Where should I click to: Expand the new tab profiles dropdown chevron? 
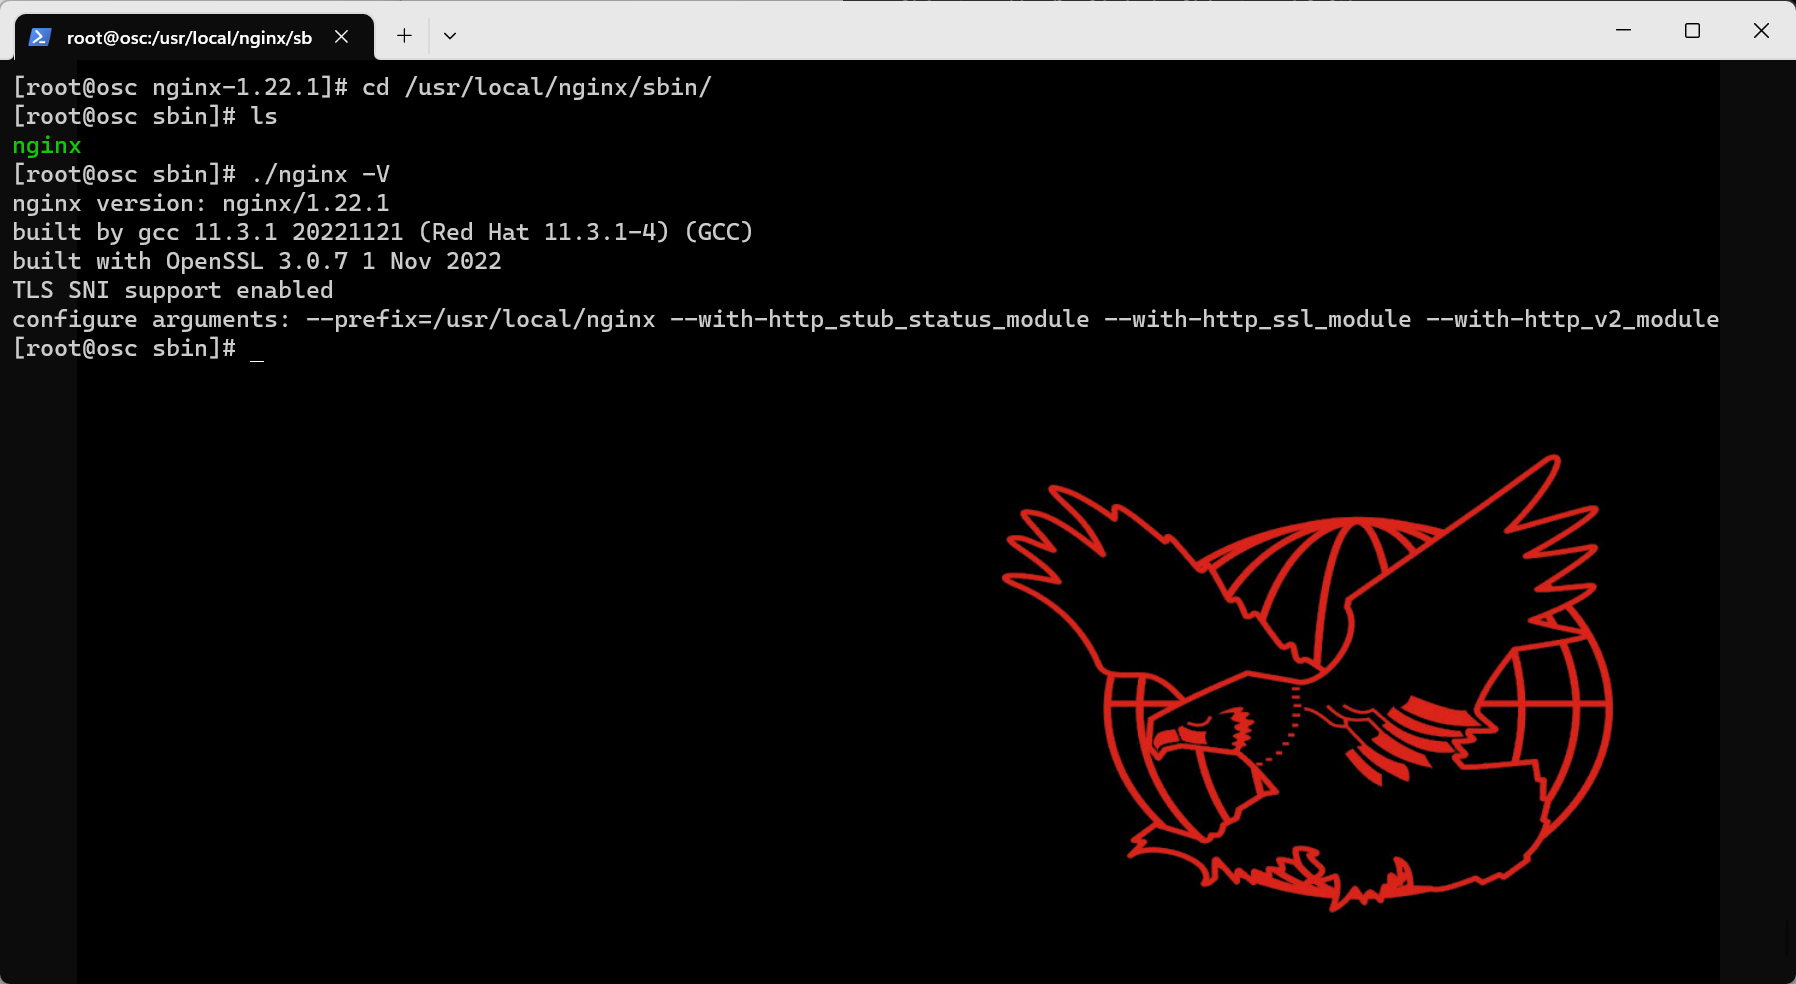click(x=450, y=36)
